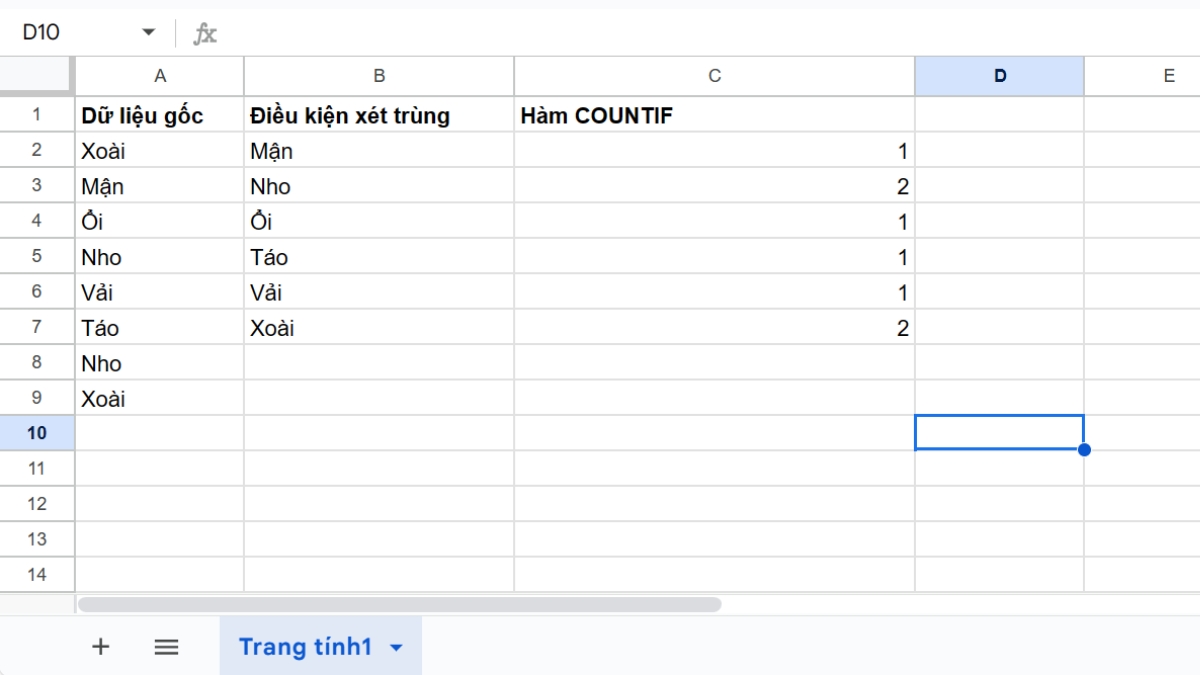Click the blue fill handle dot
The image size is (1200, 675).
(x=1084, y=450)
